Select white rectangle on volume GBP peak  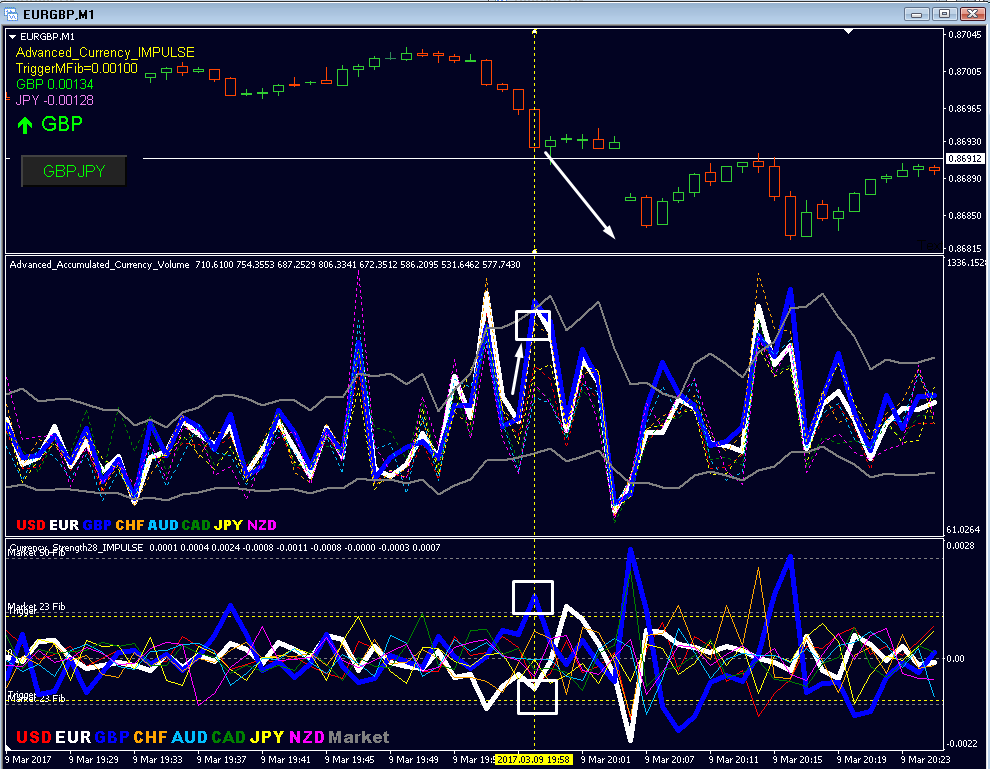[533, 325]
